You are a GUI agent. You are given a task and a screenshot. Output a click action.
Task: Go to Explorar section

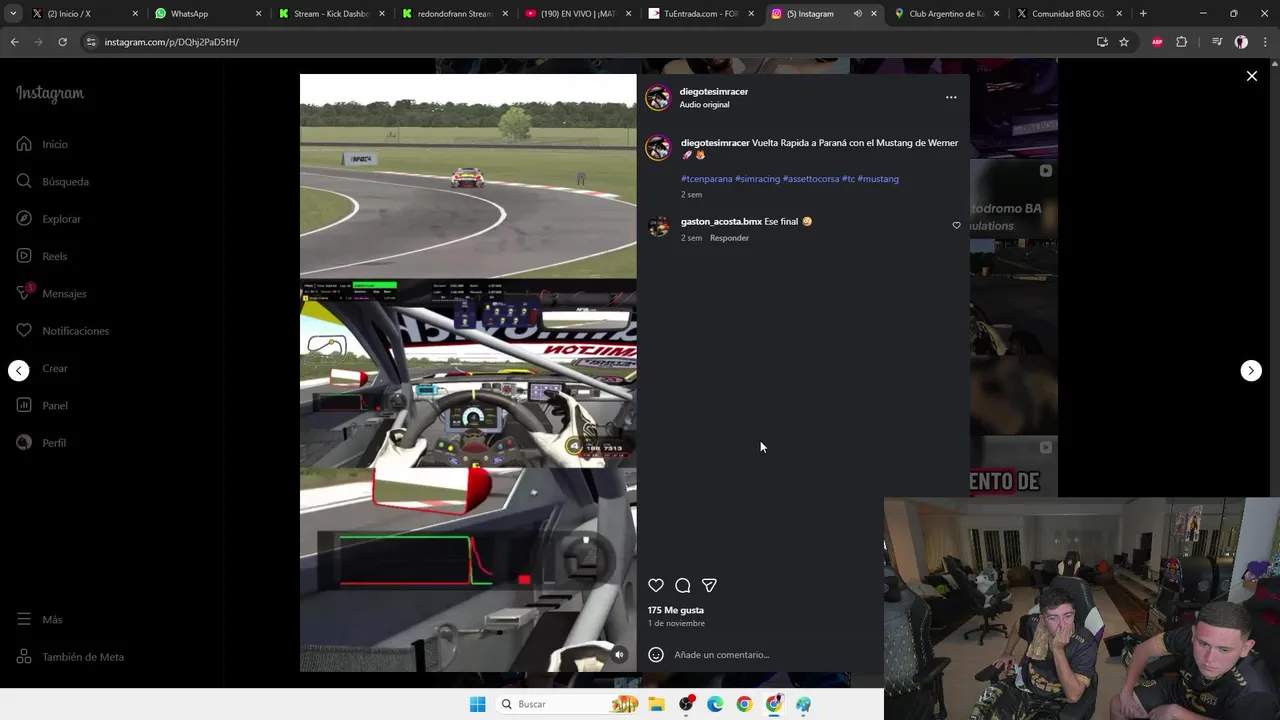49,219
